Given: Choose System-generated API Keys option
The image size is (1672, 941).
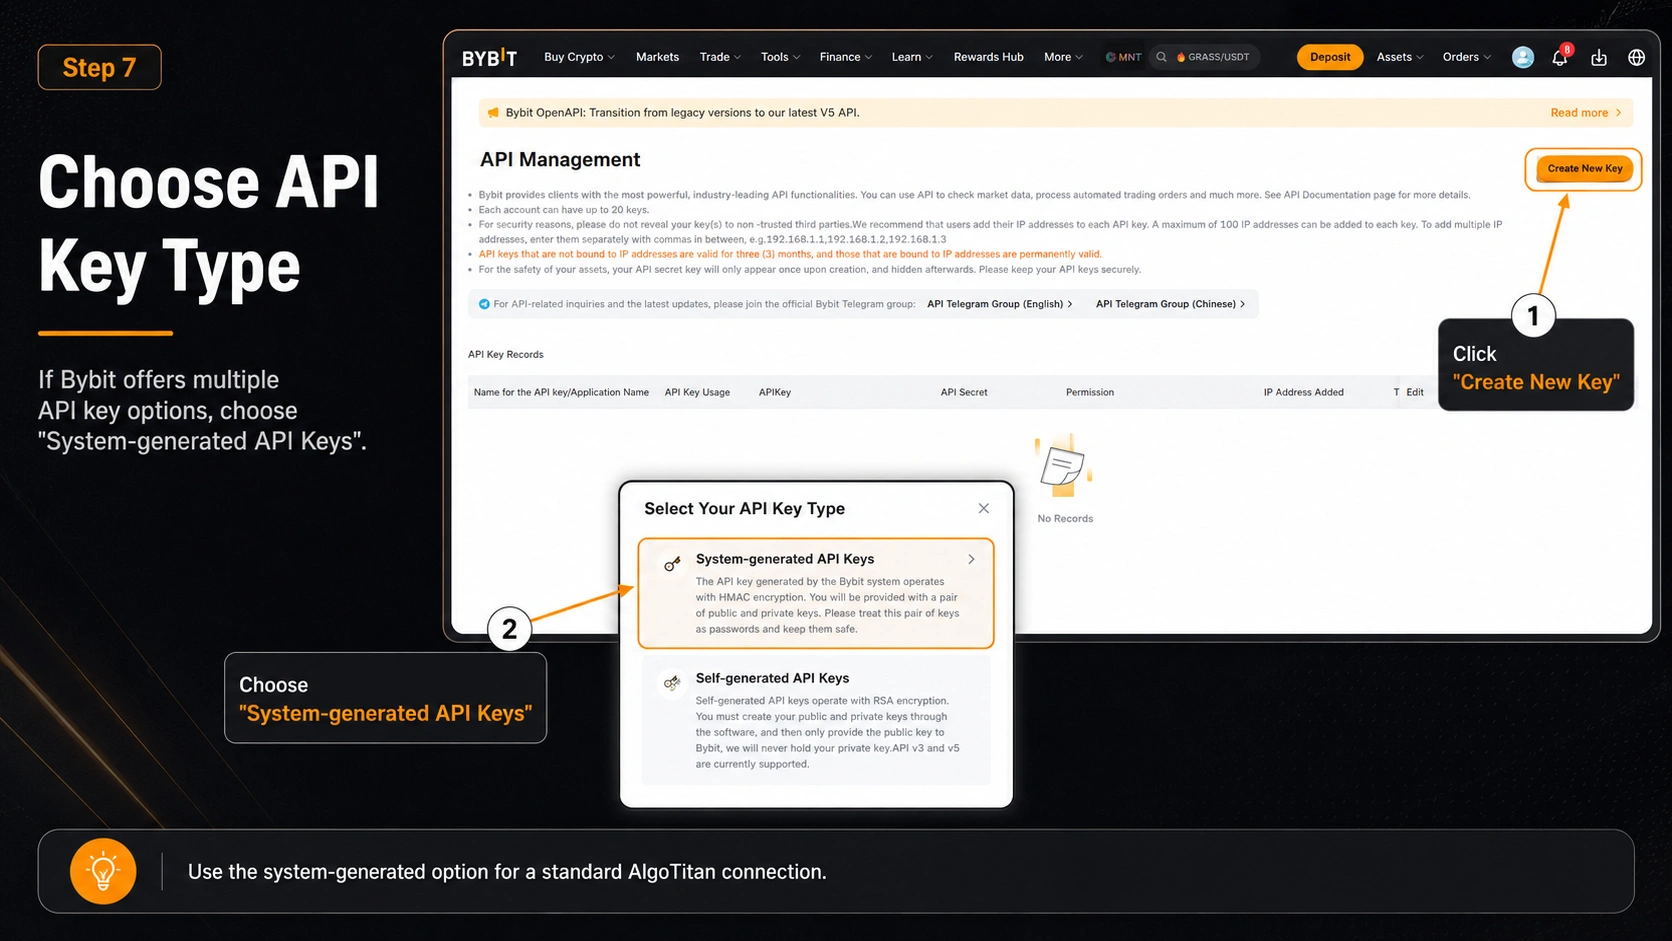Looking at the screenshot, I should pyautogui.click(x=816, y=593).
